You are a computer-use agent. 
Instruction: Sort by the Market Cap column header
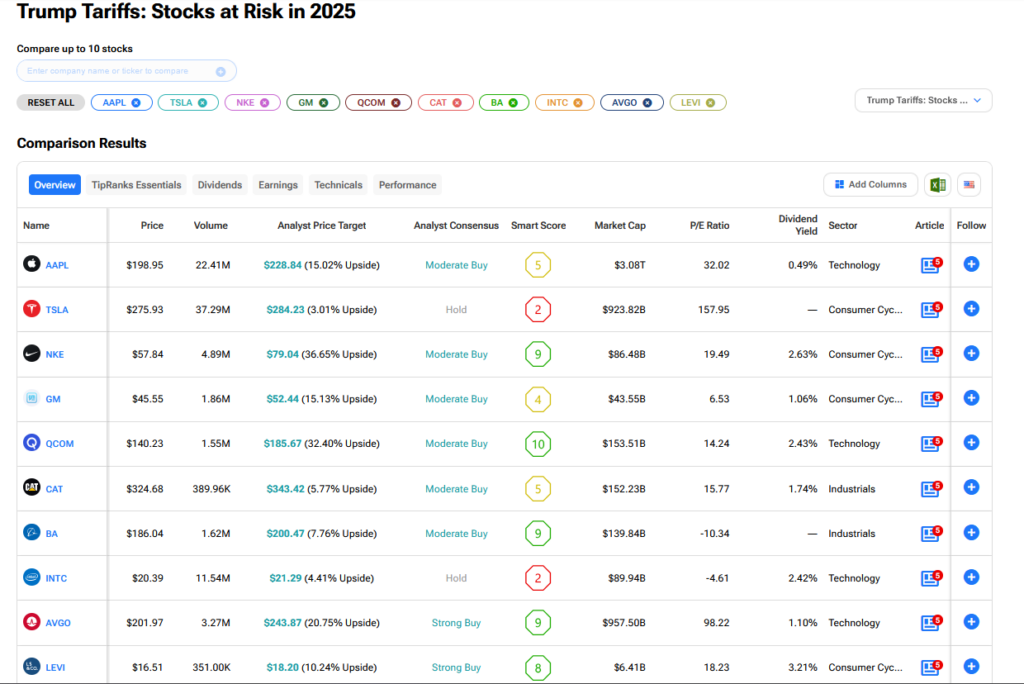tap(620, 225)
